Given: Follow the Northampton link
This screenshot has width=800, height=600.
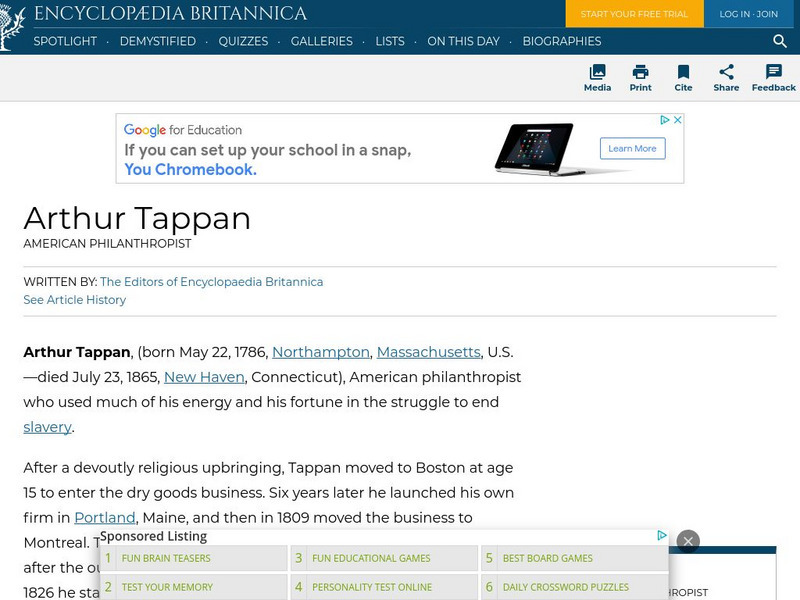Looking at the screenshot, I should pos(320,352).
